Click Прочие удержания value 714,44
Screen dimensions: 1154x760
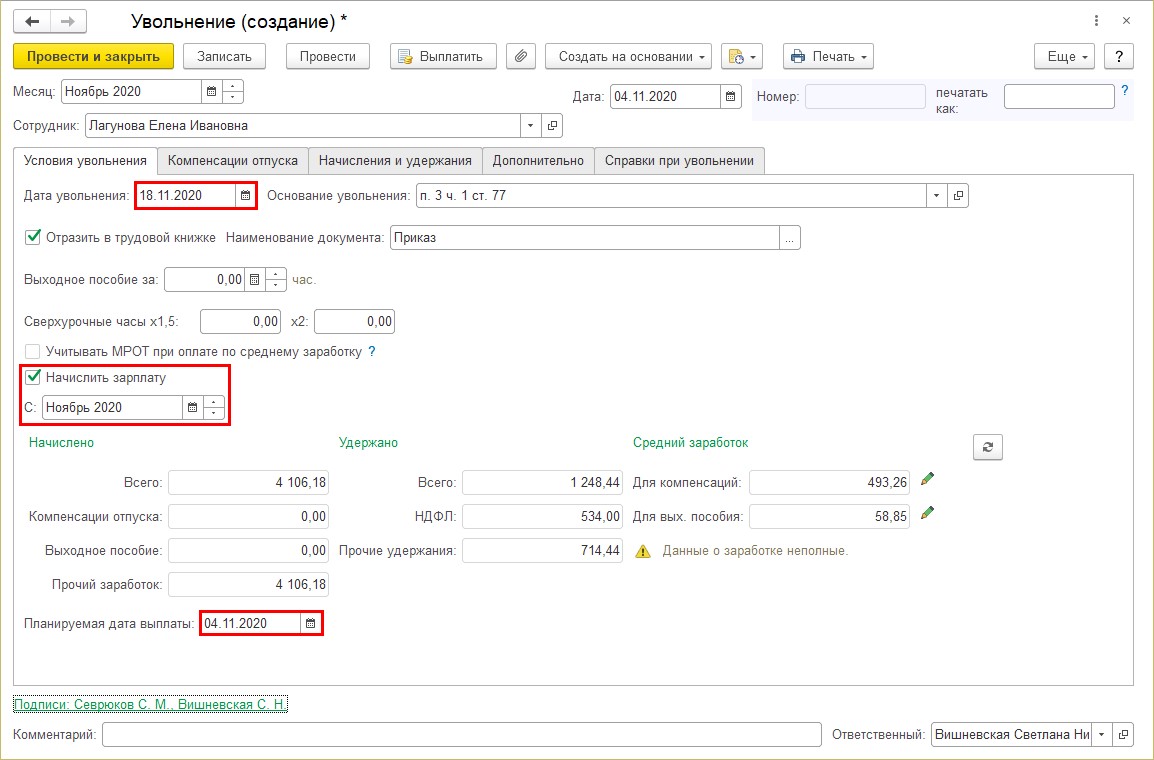(x=542, y=550)
